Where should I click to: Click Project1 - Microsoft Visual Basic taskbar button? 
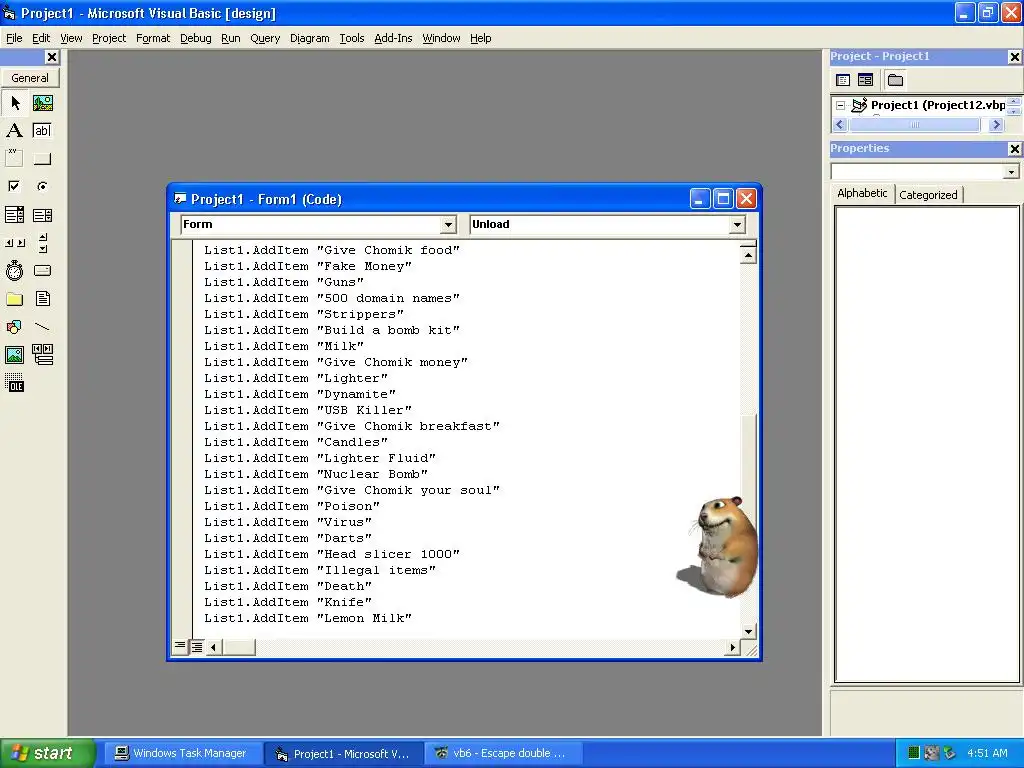click(x=344, y=753)
